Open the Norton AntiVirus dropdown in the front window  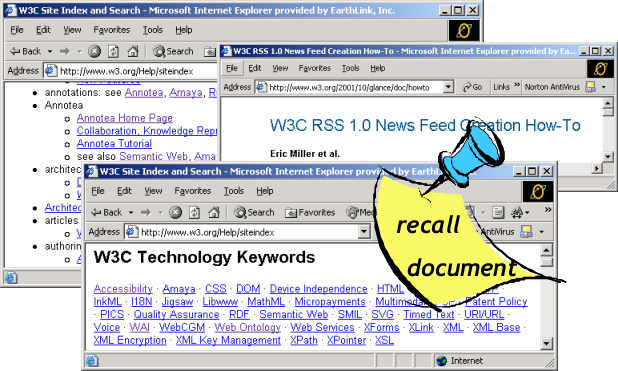(x=542, y=232)
